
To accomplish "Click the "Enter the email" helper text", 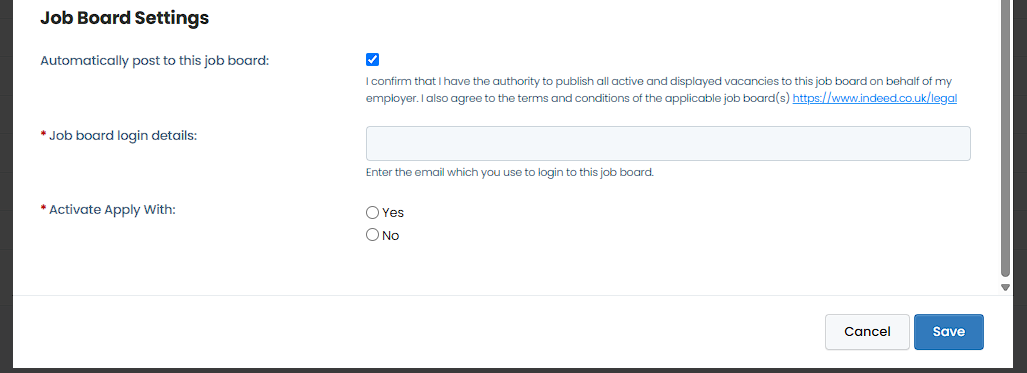I will click(x=510, y=173).
